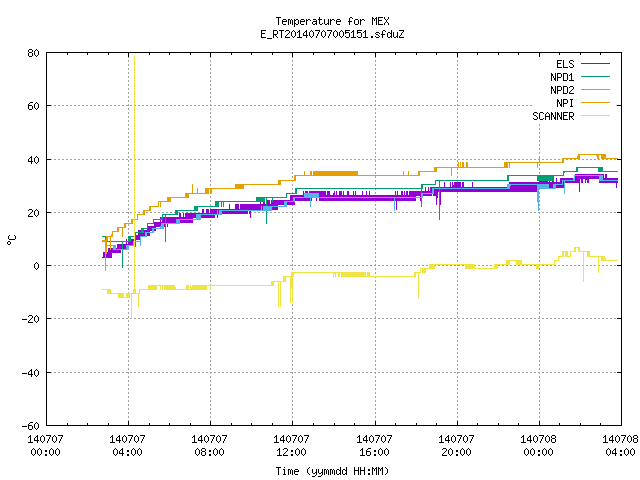Click the yellow SCANNER legend line sample
This screenshot has height=480, width=640.
click(596, 116)
